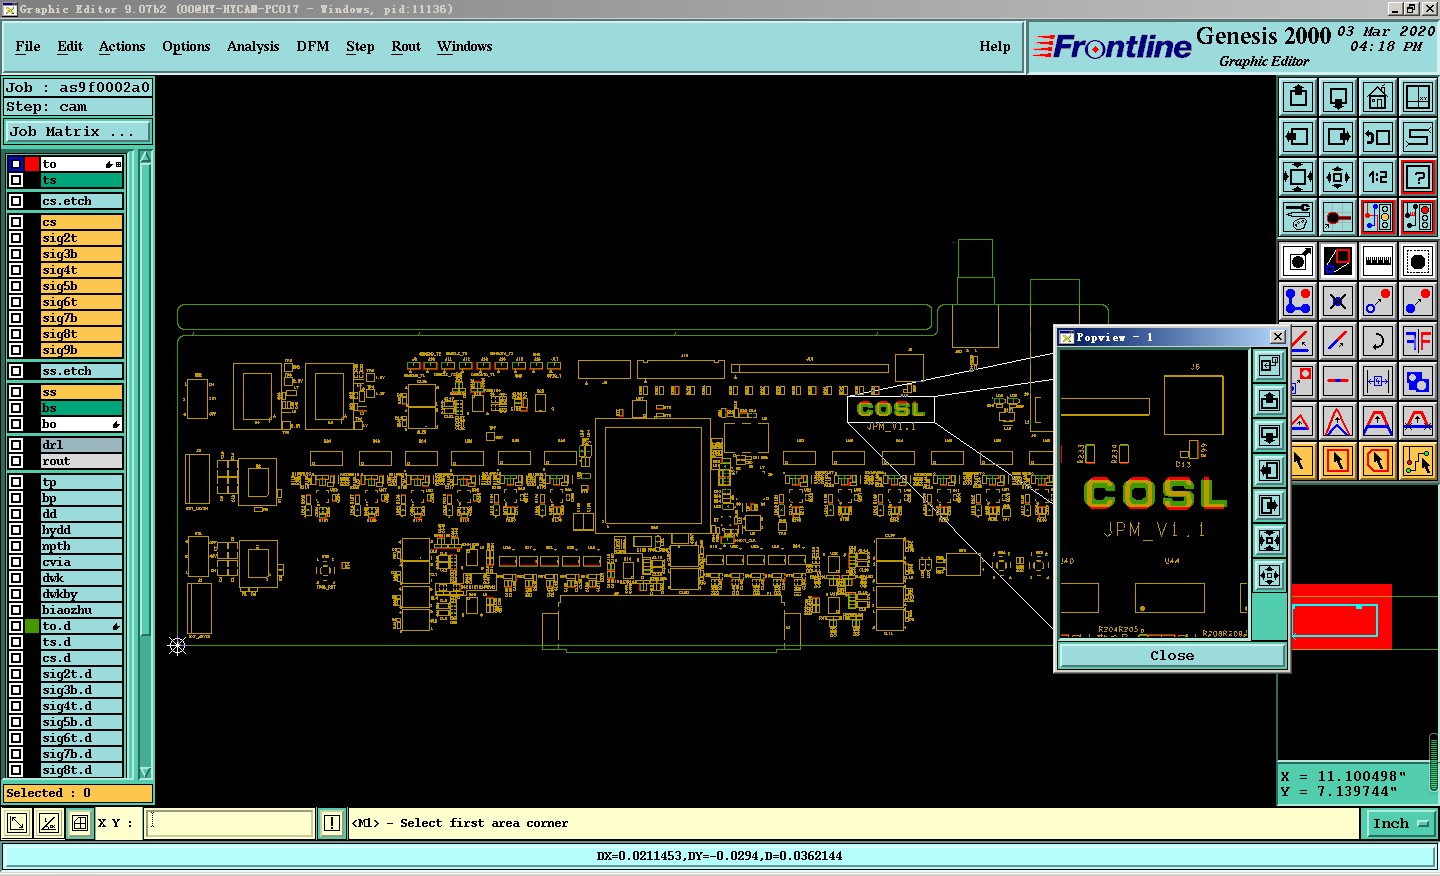Click the question mark help icon
This screenshot has width=1440, height=876.
1417,177
